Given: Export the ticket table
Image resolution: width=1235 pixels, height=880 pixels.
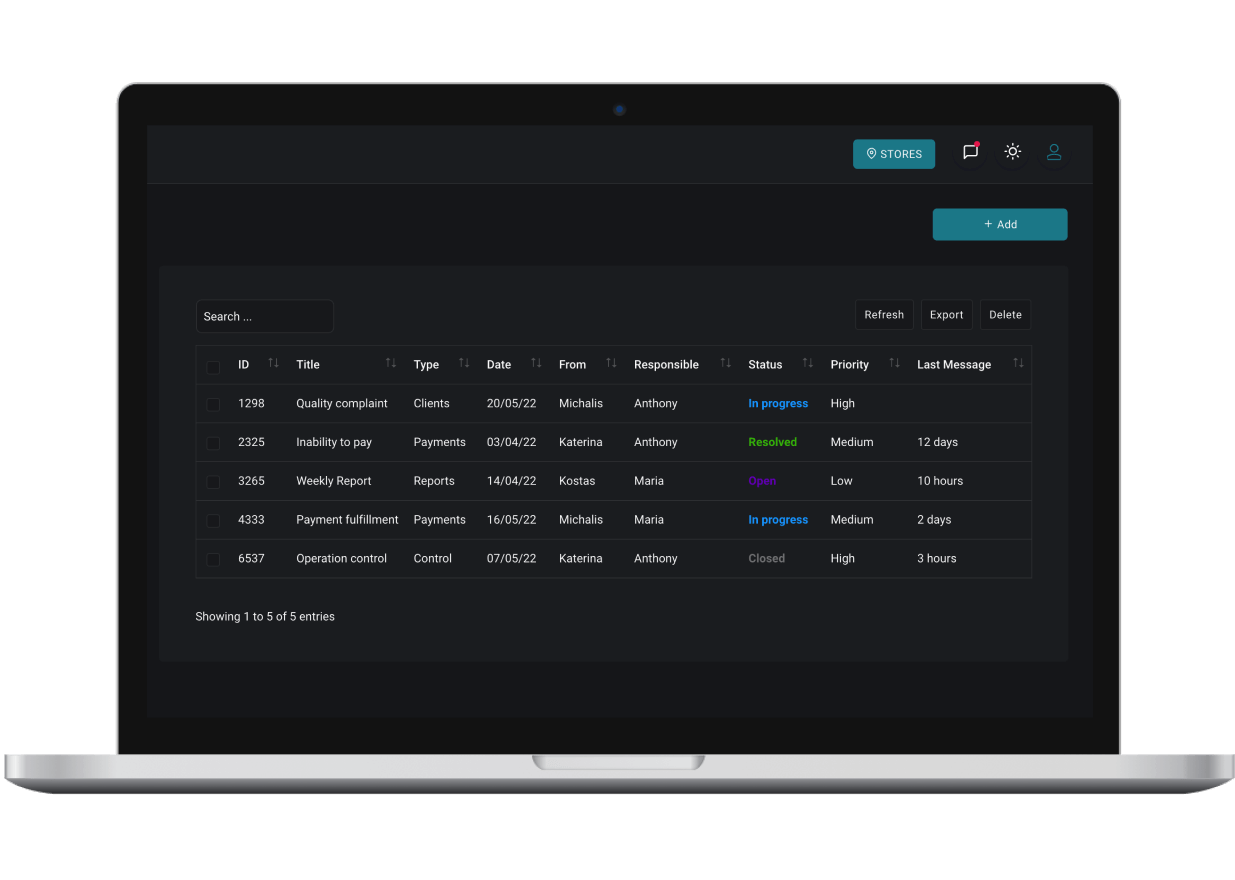Looking at the screenshot, I should (x=946, y=315).
